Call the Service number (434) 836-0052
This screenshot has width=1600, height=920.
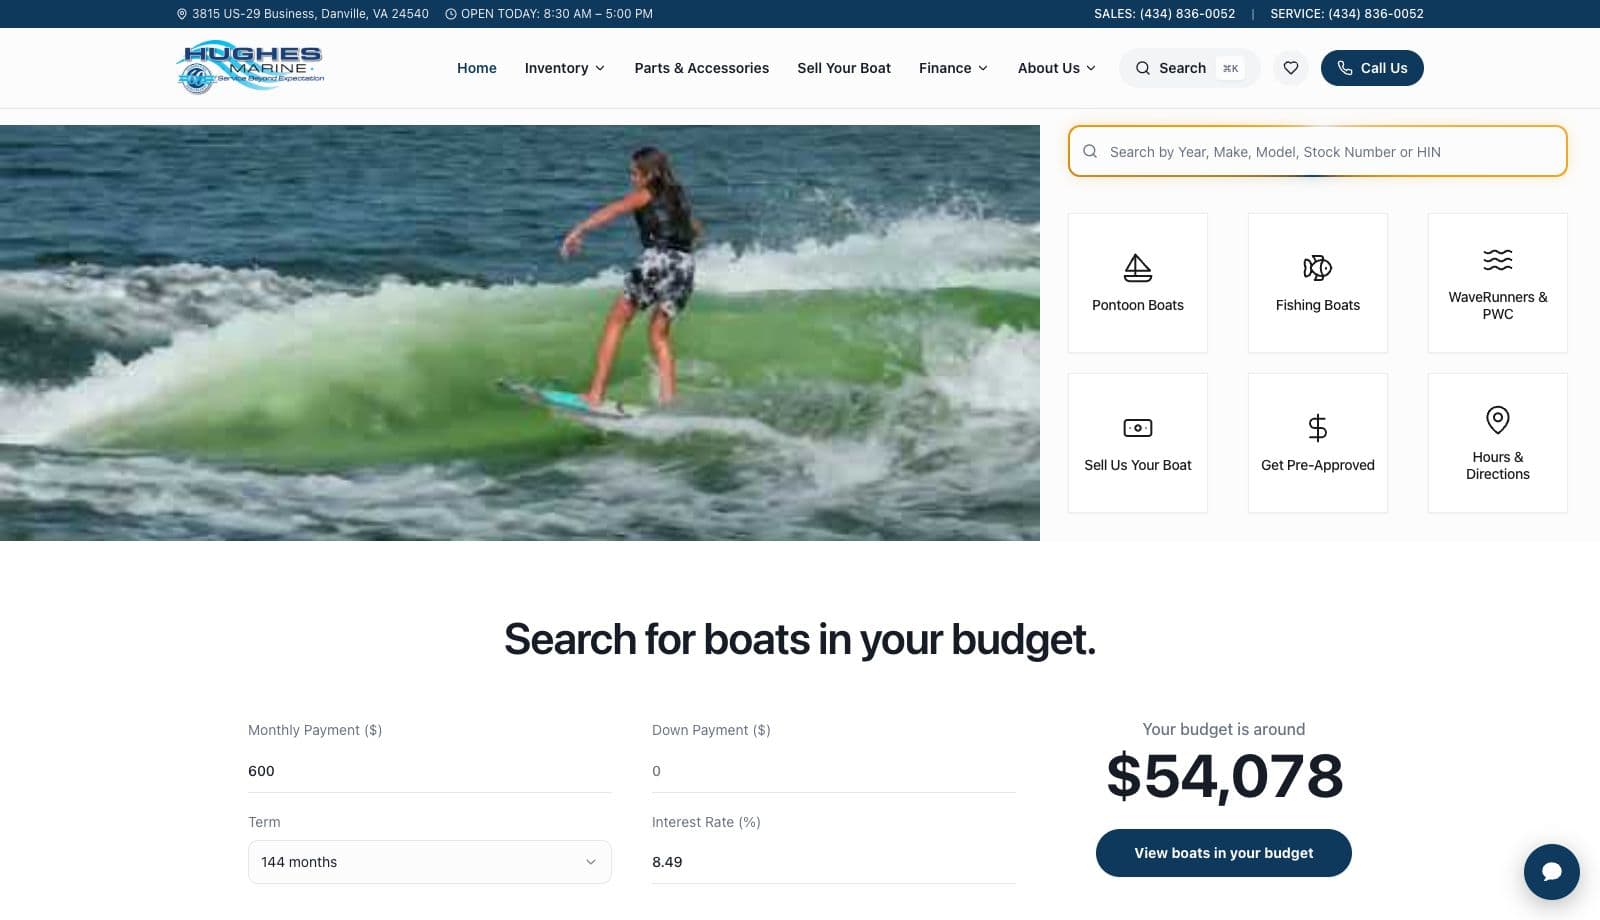pyautogui.click(x=1347, y=14)
